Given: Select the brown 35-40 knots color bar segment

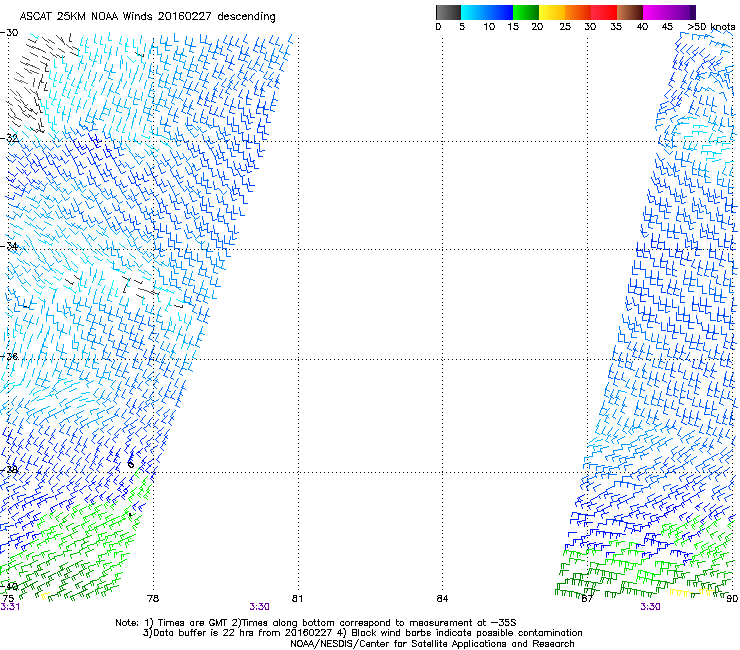Looking at the screenshot, I should pyautogui.click(x=630, y=12).
